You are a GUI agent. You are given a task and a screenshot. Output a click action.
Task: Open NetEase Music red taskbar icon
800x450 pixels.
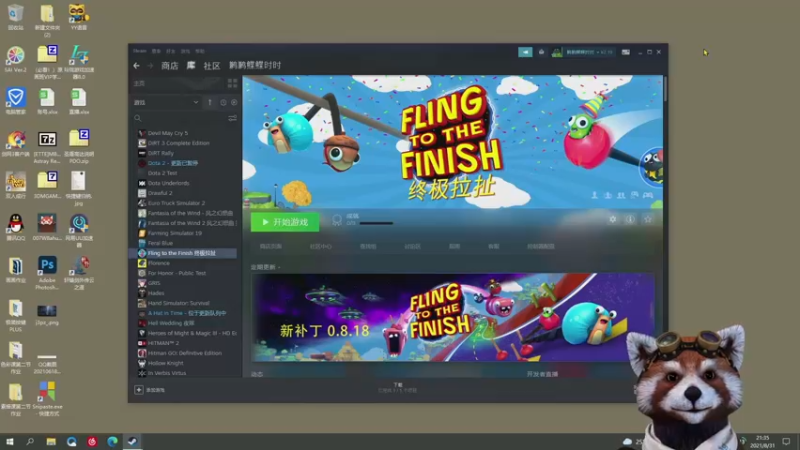coord(92,442)
